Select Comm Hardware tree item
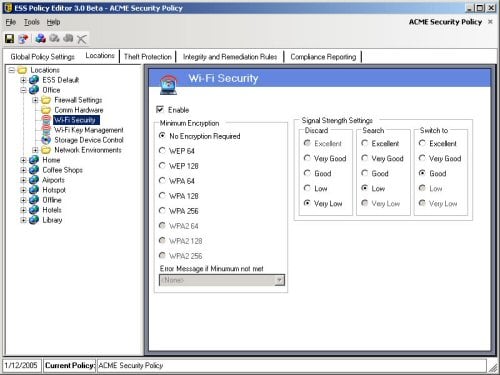Viewport: 500px width, 375px height. click(79, 110)
